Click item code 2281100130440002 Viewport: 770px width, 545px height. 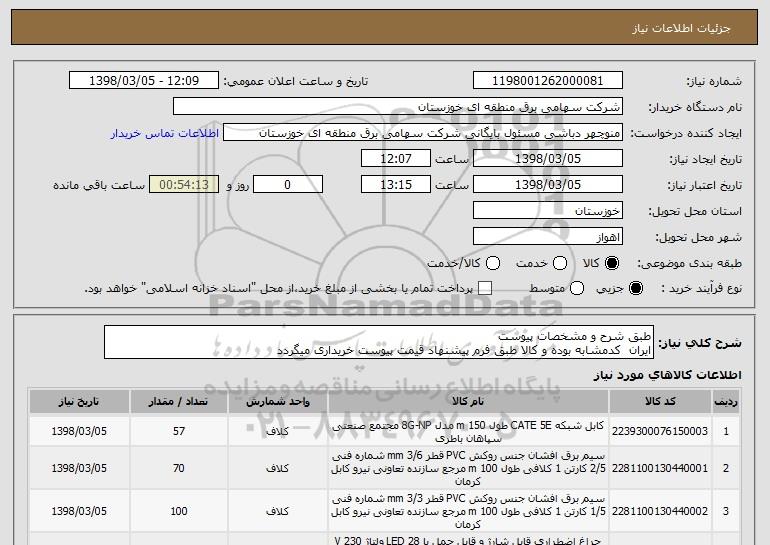660,511
